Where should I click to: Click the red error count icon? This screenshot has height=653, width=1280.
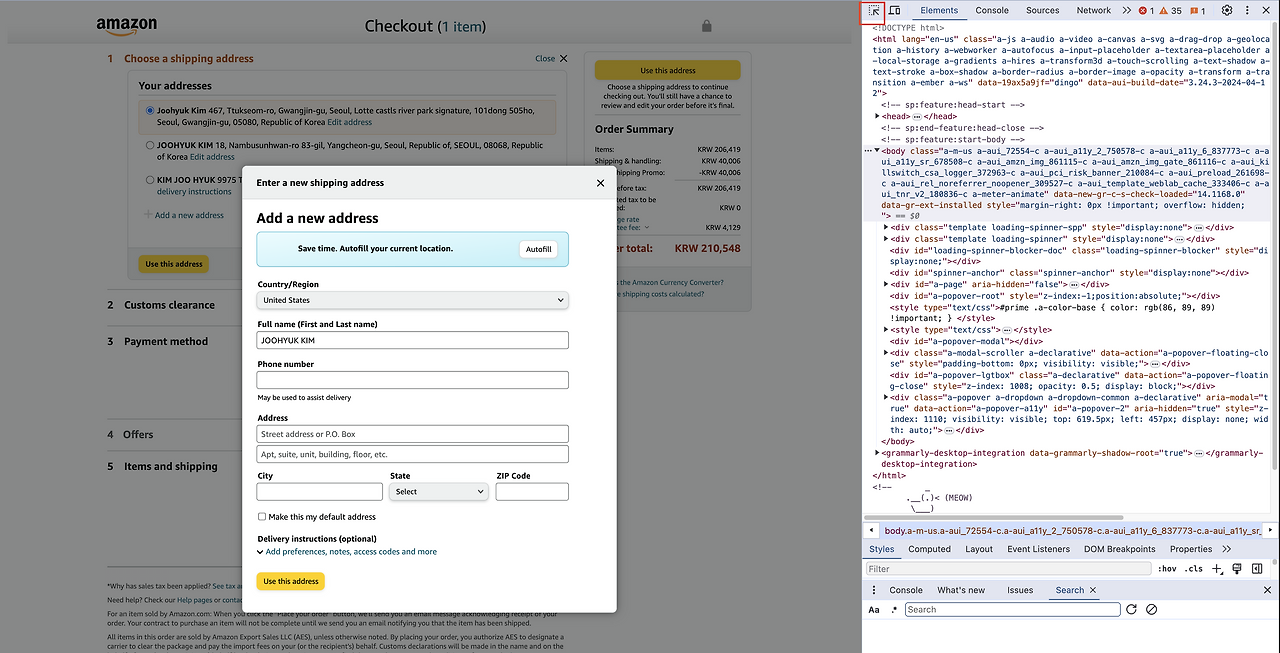pyautogui.click(x=1146, y=11)
